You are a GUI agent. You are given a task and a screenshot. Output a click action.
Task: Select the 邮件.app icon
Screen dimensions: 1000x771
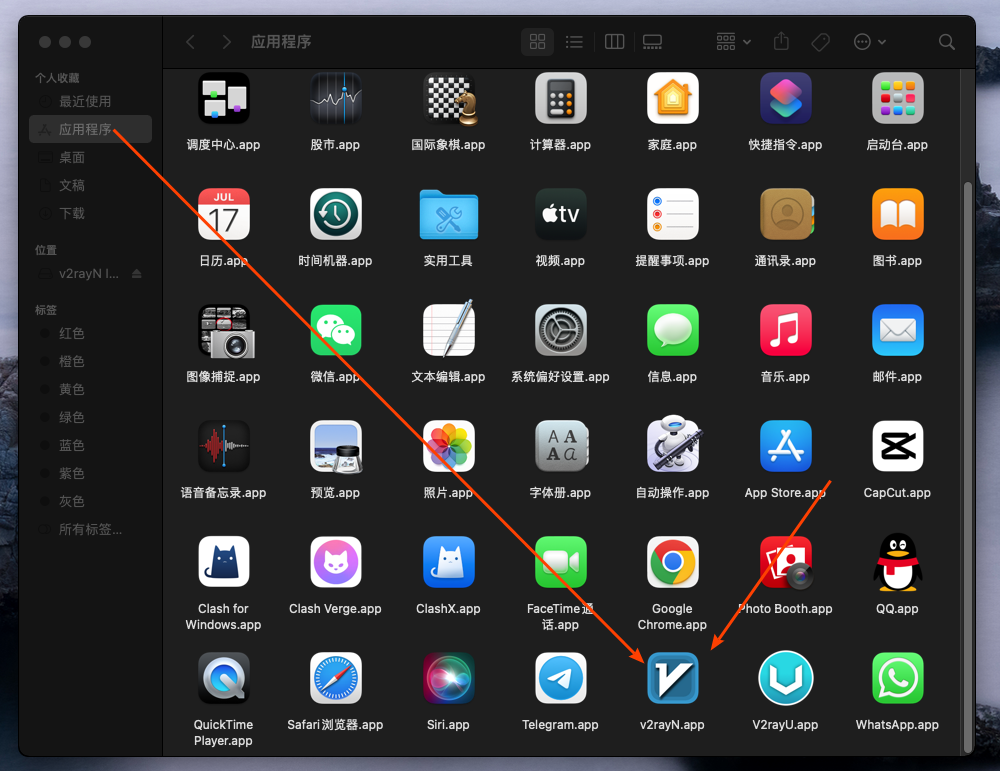point(897,330)
